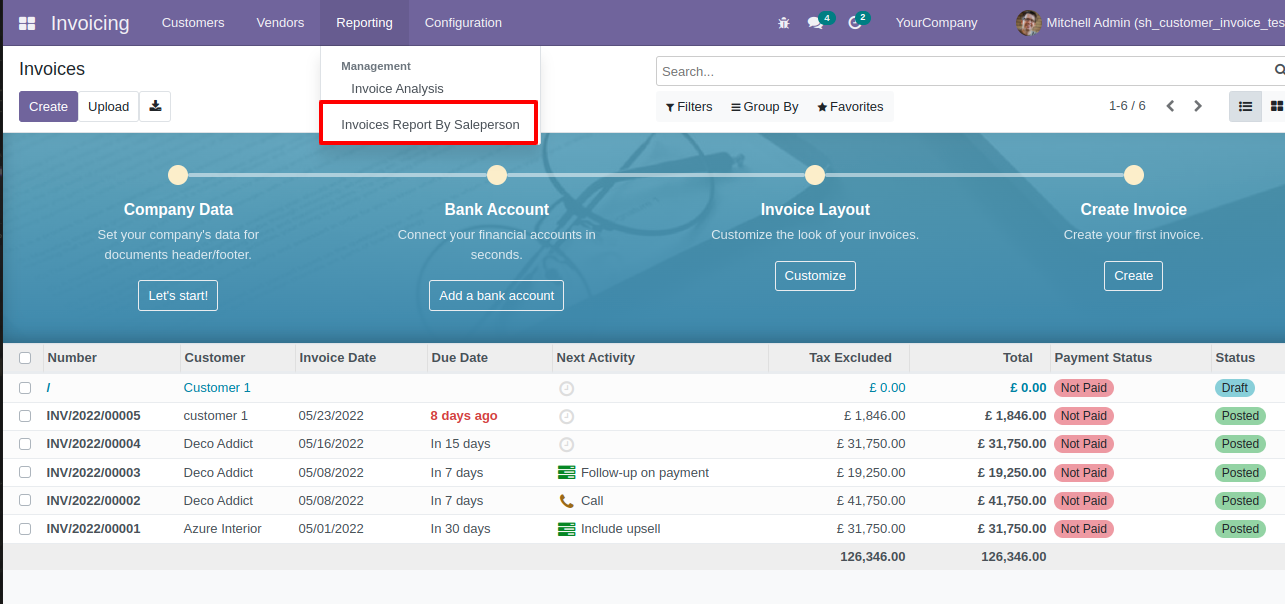Switch to kanban view icon
Viewport: 1285px width, 604px height.
pyautogui.click(x=1275, y=106)
